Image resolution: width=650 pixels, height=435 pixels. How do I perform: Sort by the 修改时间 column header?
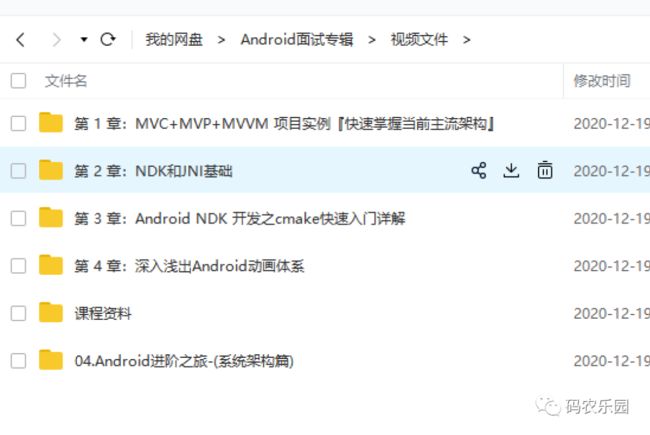pos(602,81)
